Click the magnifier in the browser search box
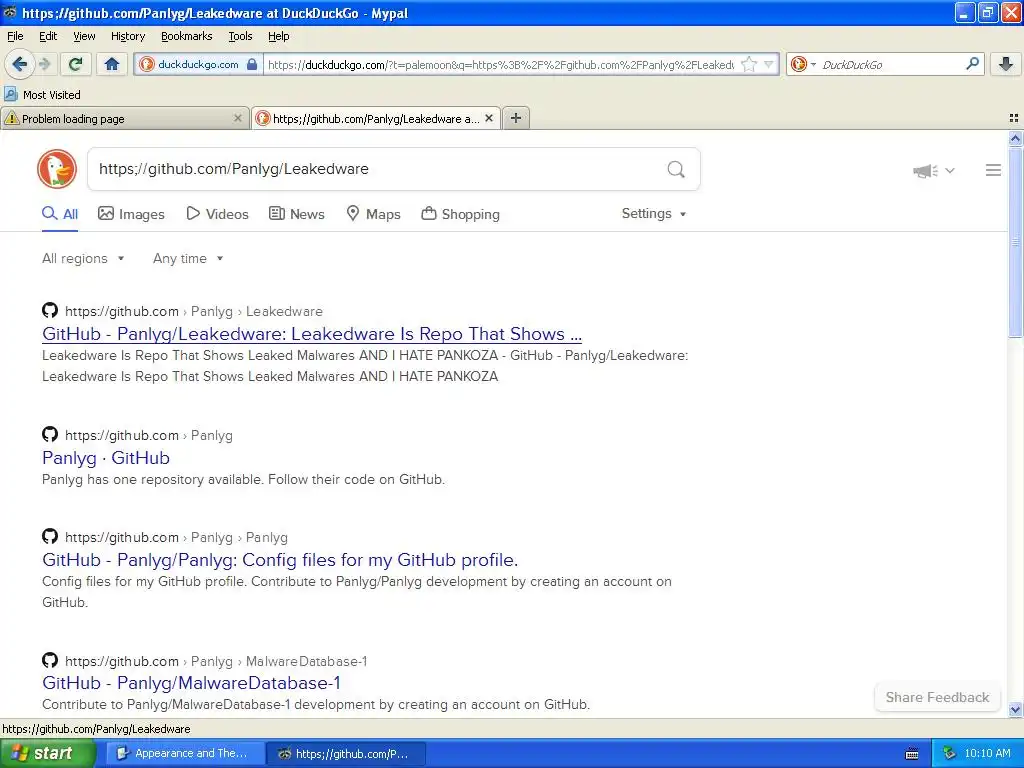Viewport: 1024px width, 768px height. 972,64
